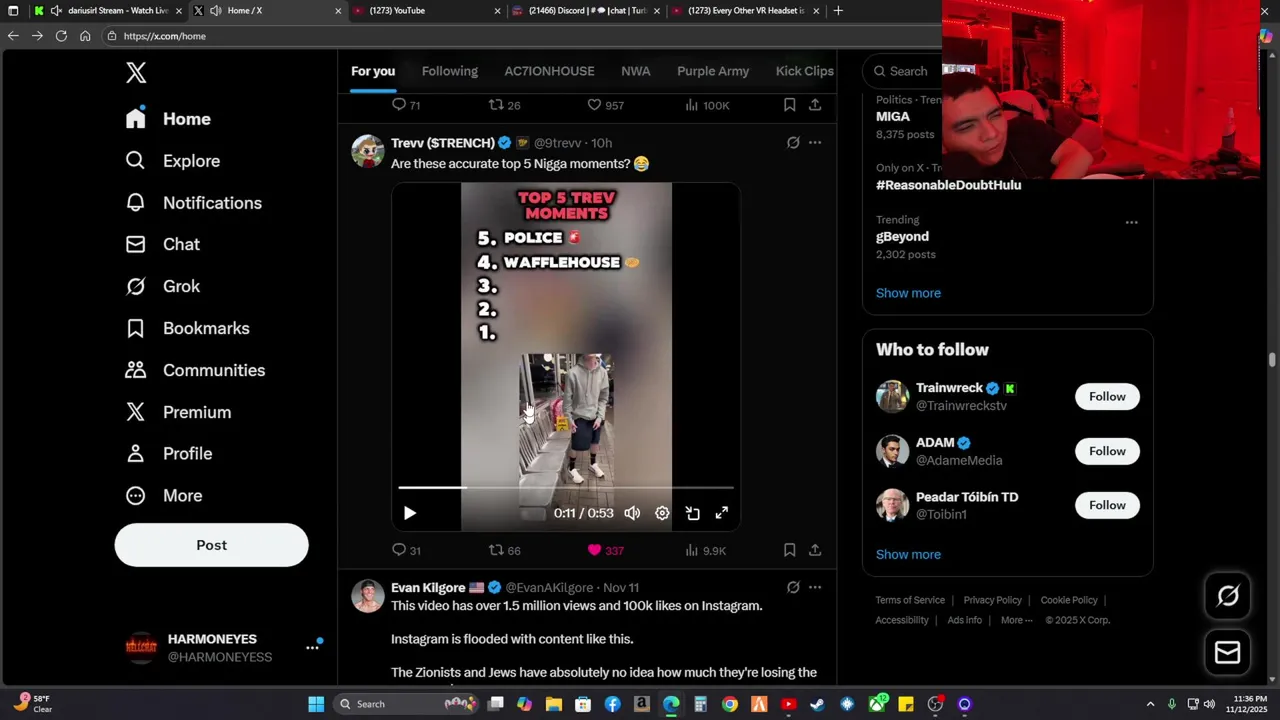The image size is (1280, 720).
Task: Share the post with 957 likes
Action: coord(815,105)
